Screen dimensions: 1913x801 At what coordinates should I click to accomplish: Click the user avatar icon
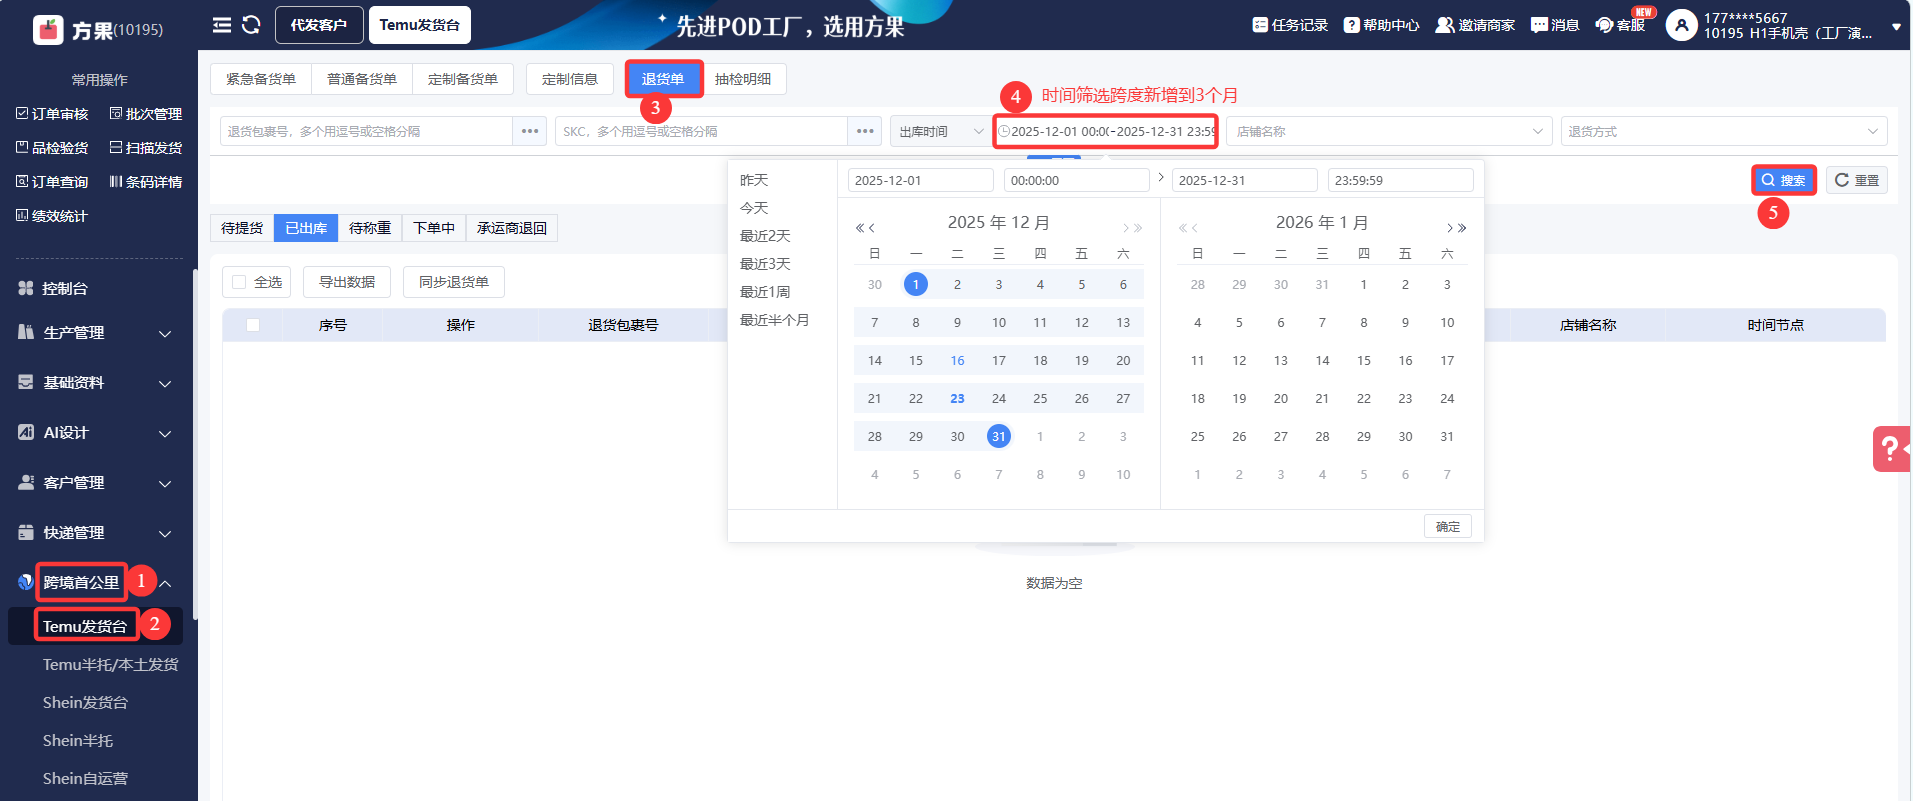tap(1681, 25)
